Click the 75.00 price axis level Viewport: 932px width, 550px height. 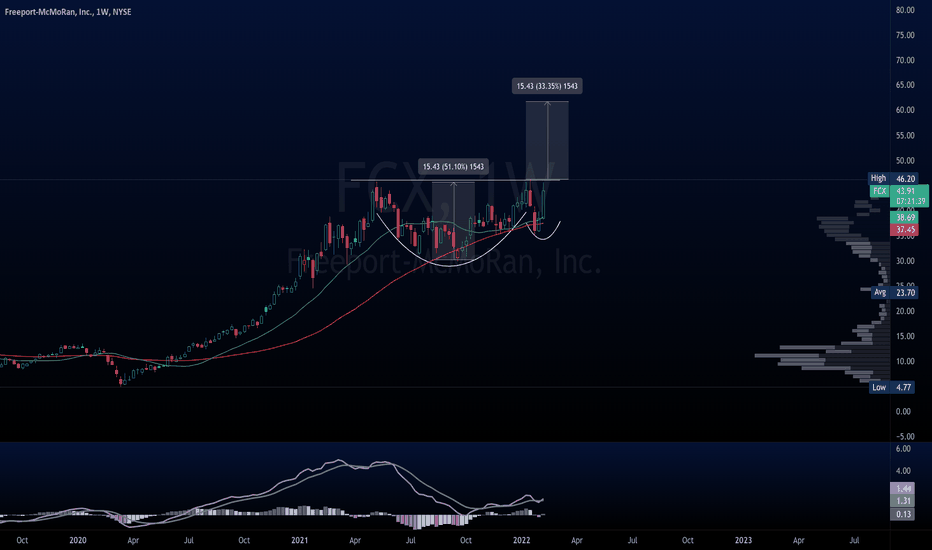coord(905,35)
